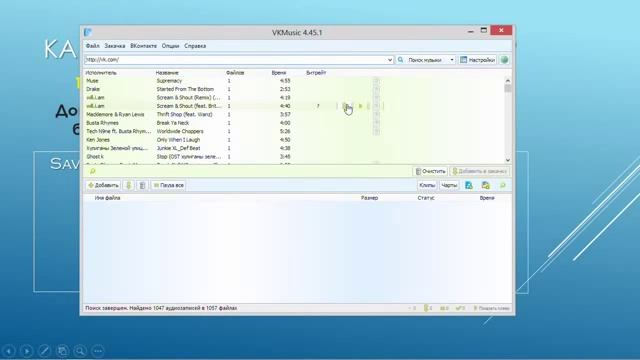Click the green downloading counter in status bar

428,308
